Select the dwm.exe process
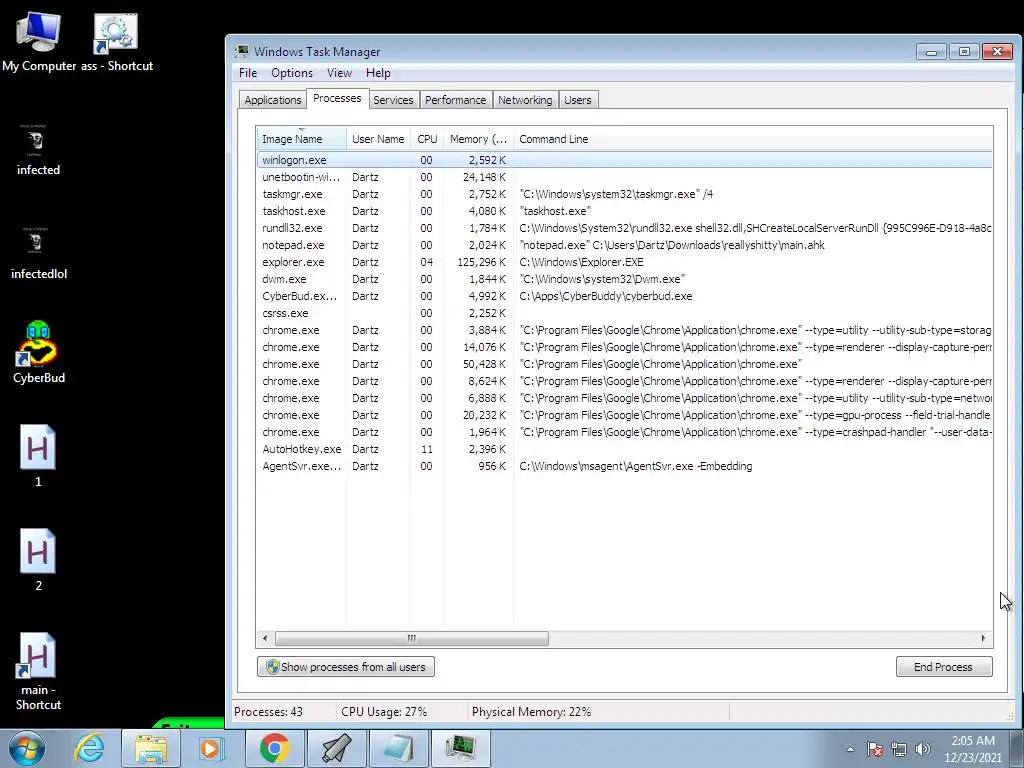 pyautogui.click(x=624, y=279)
